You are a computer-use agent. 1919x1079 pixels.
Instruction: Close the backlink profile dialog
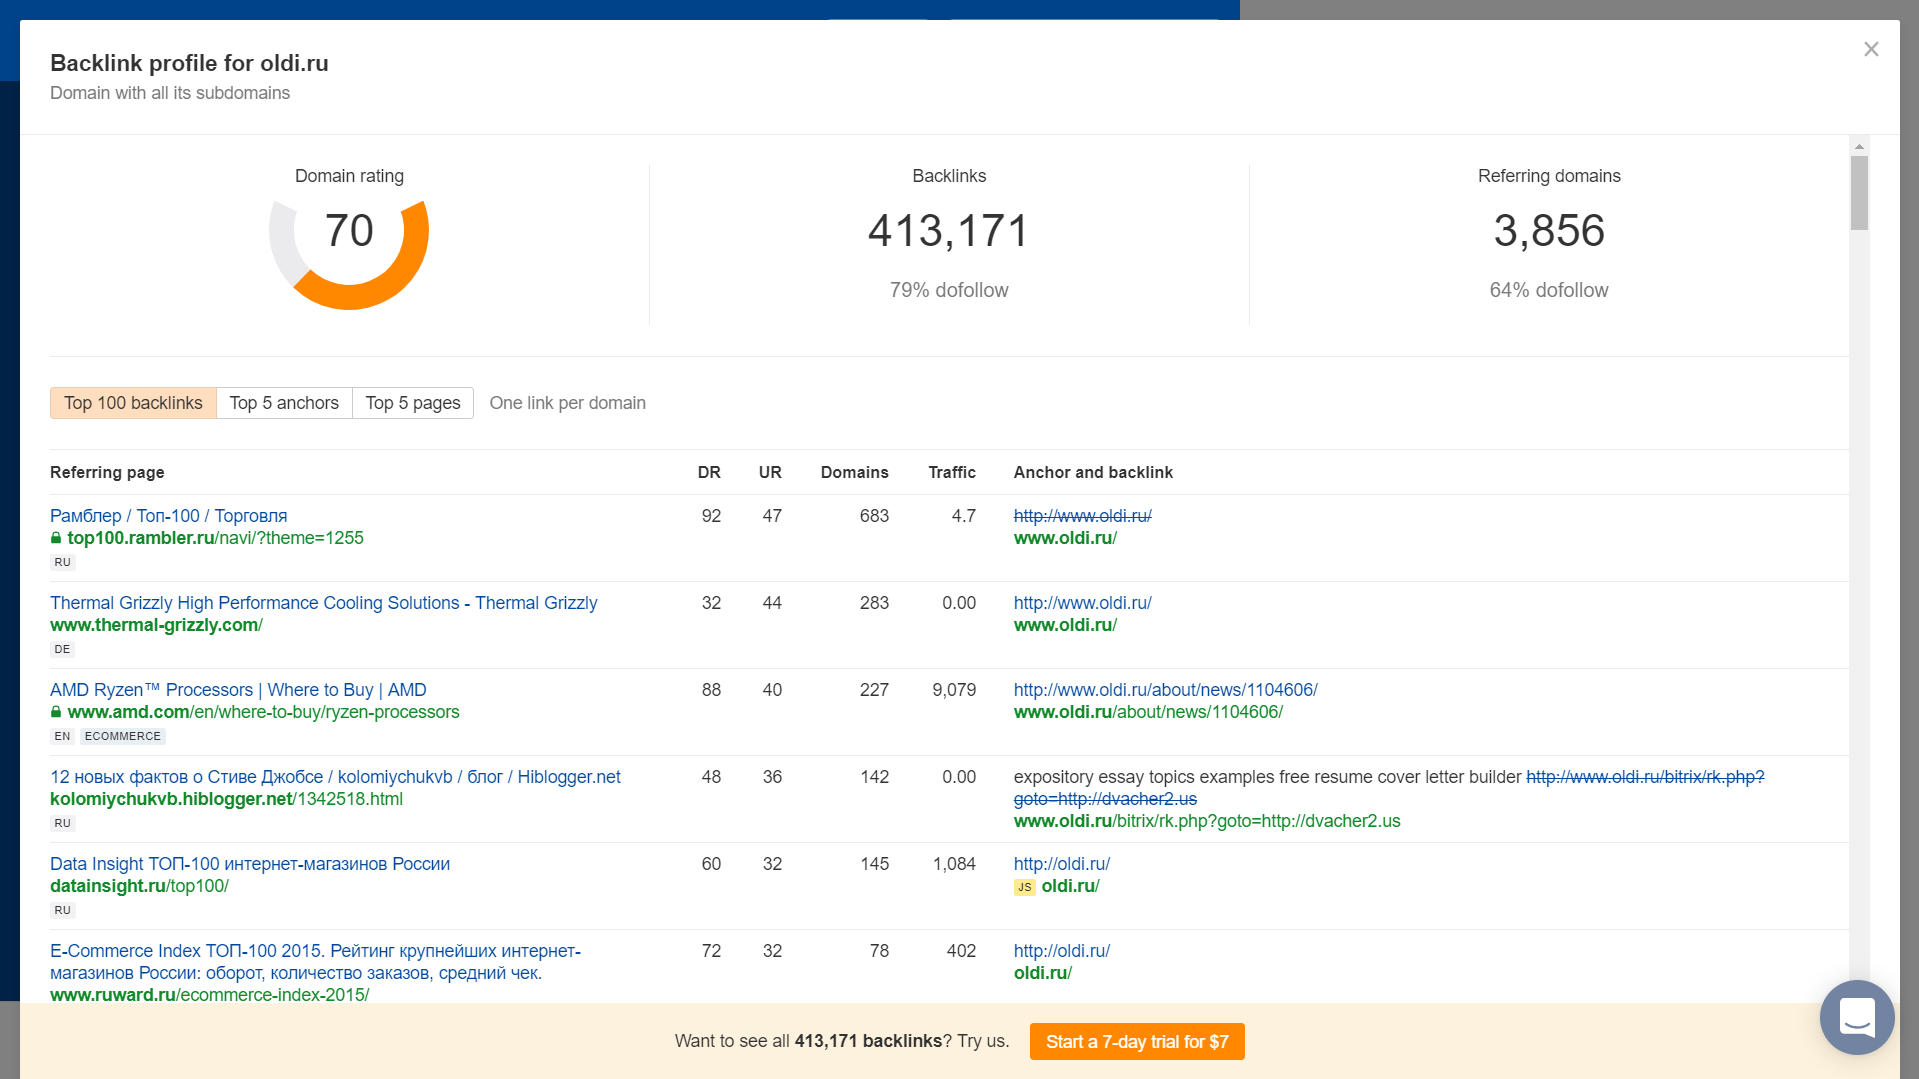click(x=1871, y=49)
